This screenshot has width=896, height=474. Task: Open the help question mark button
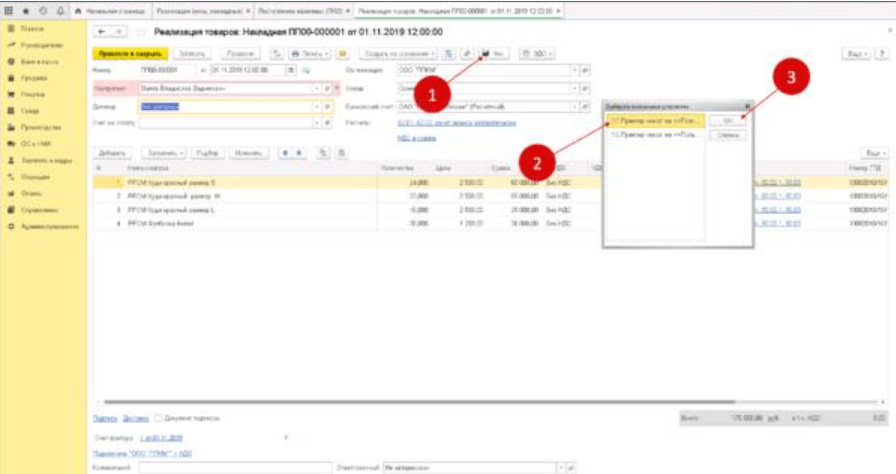tap(882, 54)
